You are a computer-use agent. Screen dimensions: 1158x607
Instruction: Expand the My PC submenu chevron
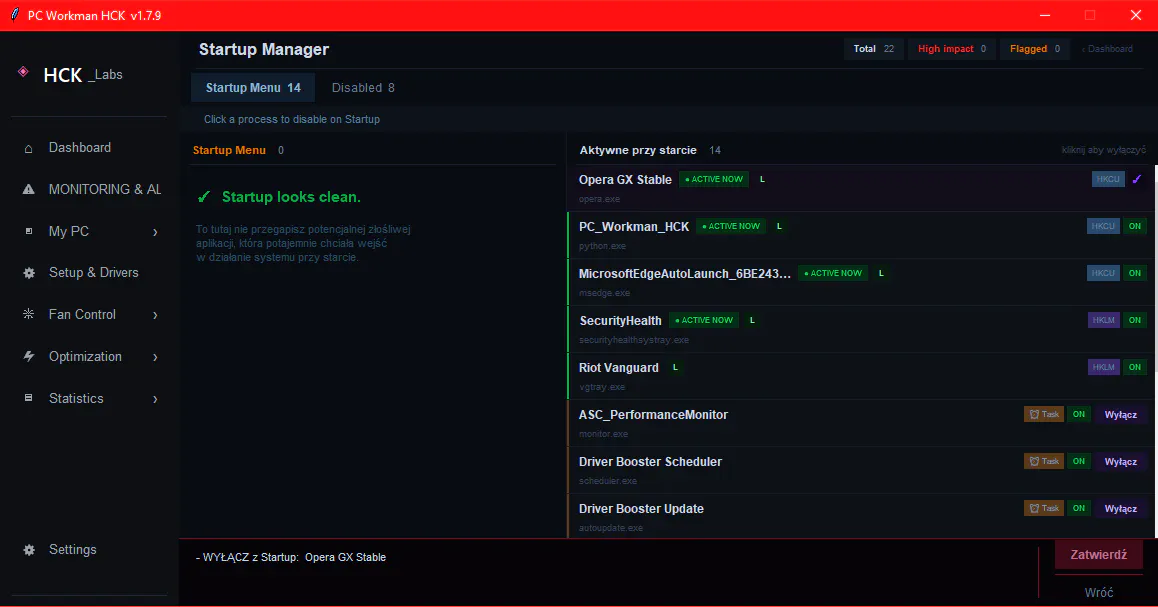click(x=155, y=232)
